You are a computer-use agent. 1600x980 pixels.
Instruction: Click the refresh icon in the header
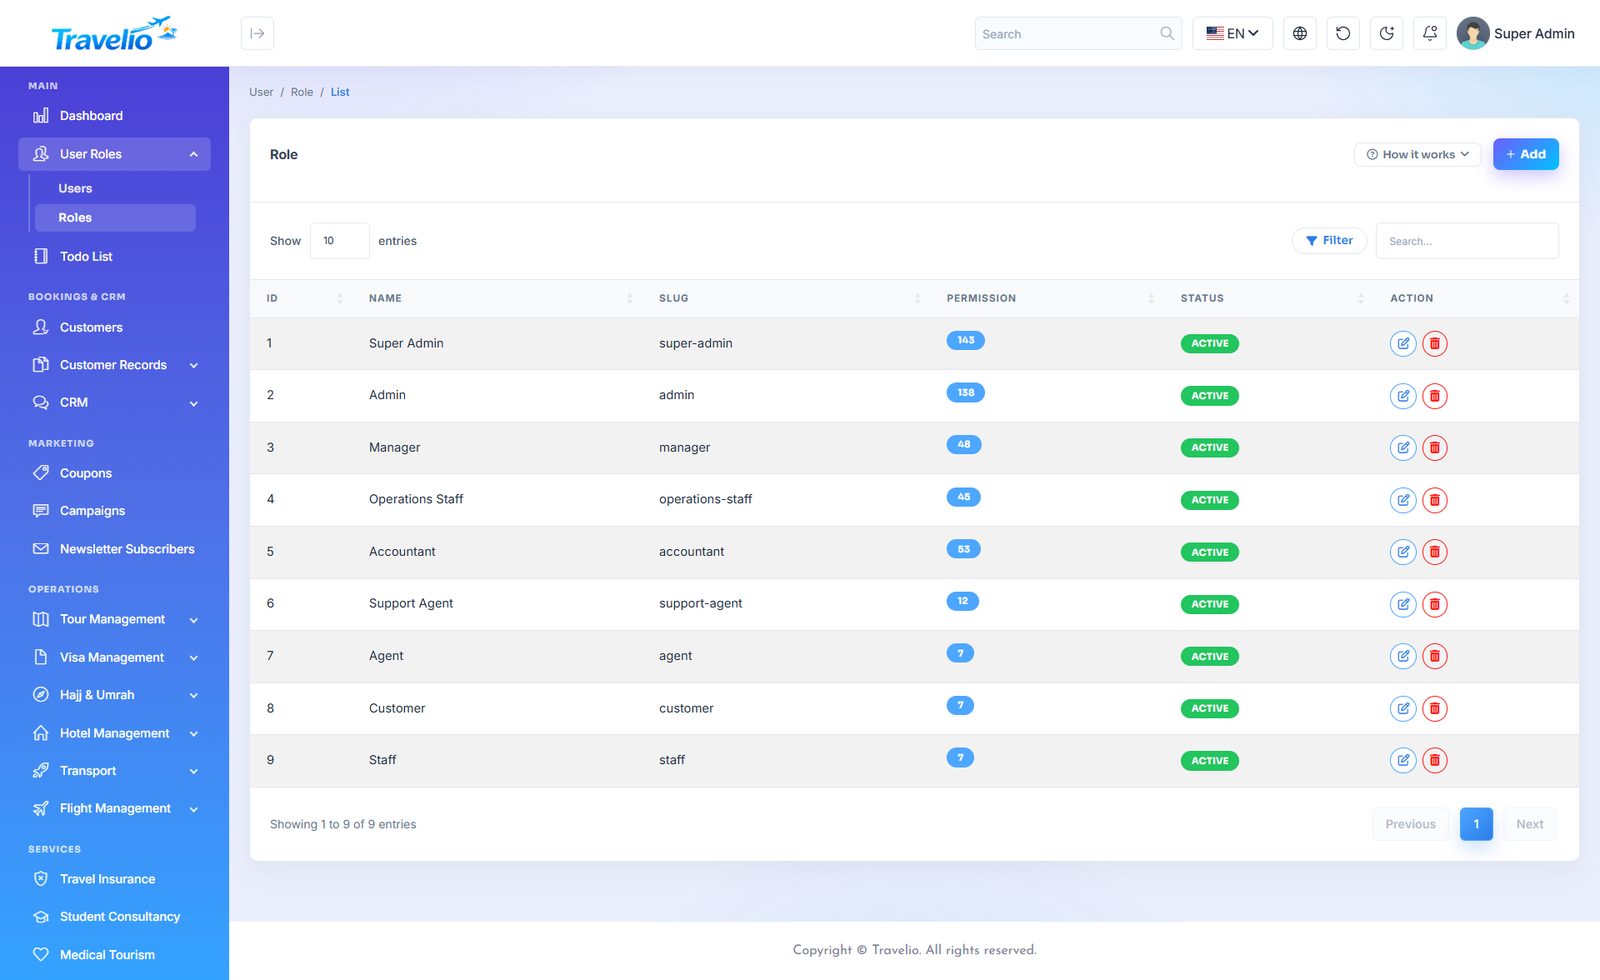tap(1343, 33)
